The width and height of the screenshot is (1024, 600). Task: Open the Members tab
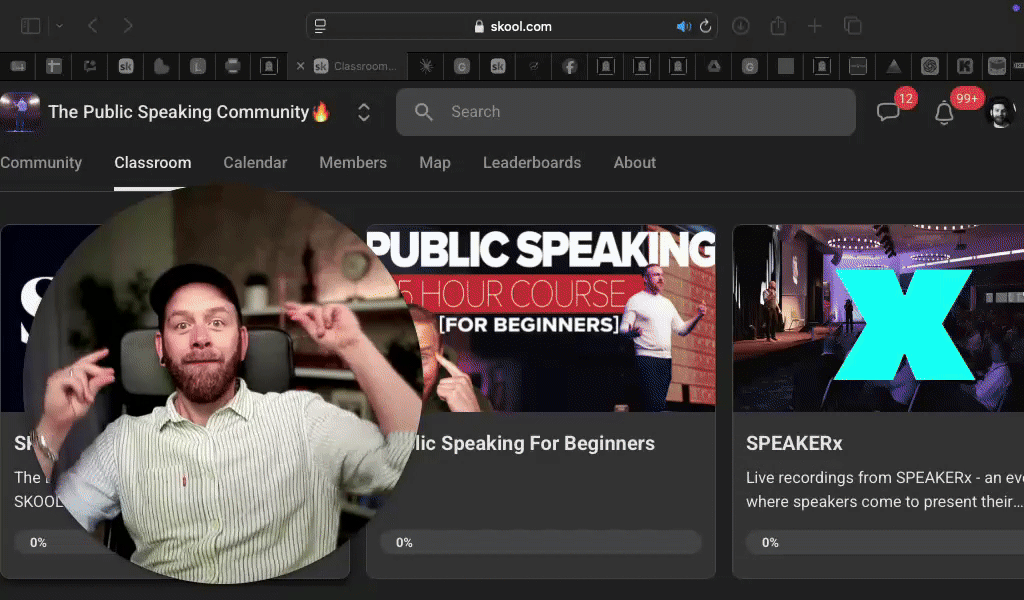tap(353, 163)
